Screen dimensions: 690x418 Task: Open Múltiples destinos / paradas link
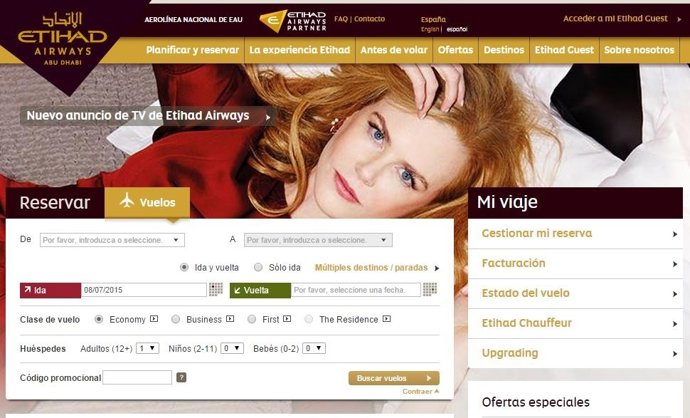click(372, 268)
